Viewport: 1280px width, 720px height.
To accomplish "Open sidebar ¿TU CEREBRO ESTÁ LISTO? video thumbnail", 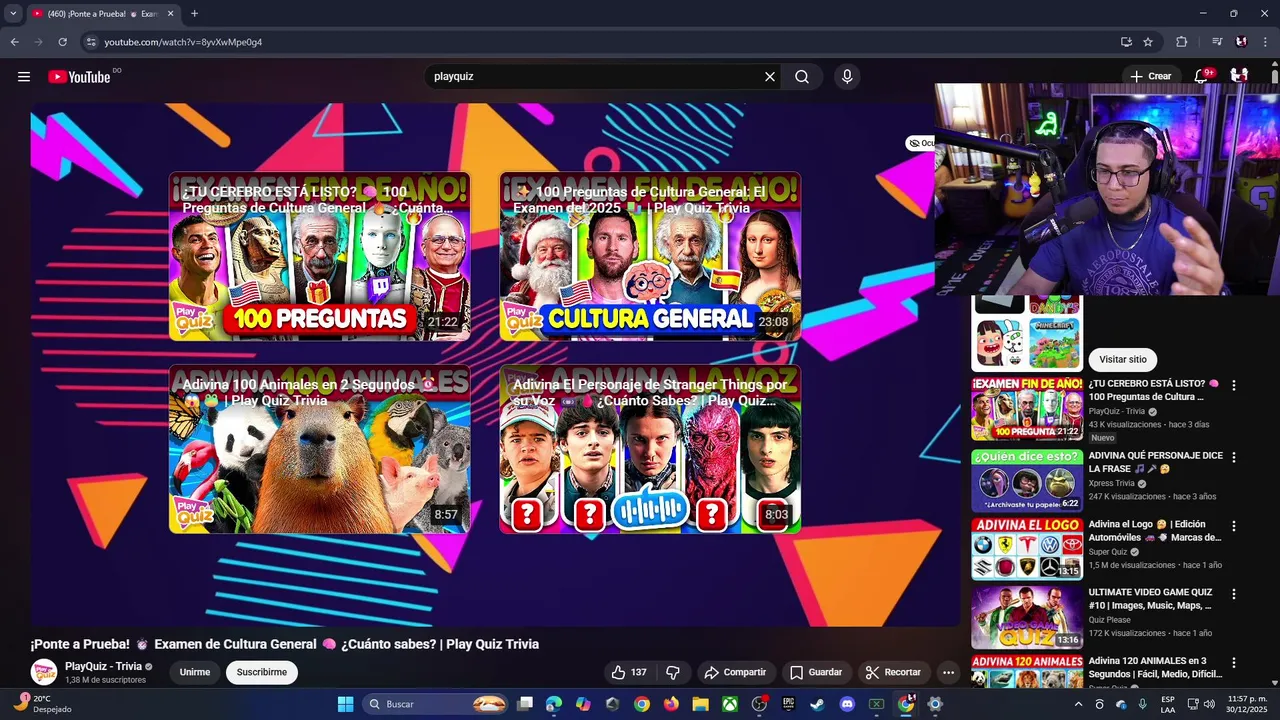I will (x=1027, y=409).
